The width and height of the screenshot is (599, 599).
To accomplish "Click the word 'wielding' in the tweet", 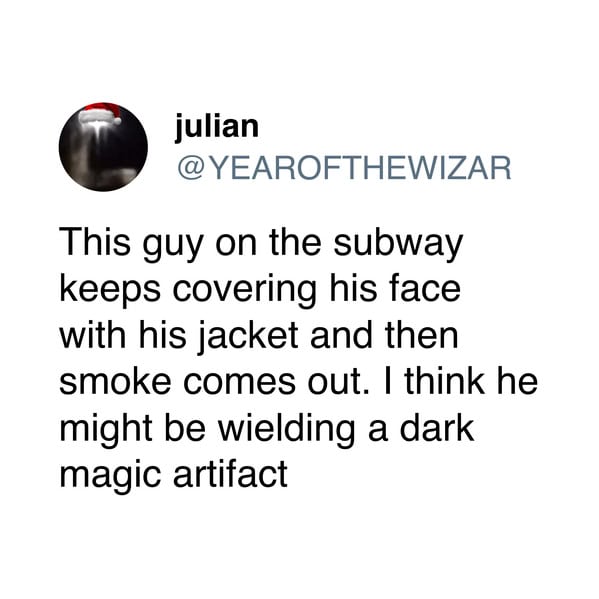I will [x=287, y=430].
